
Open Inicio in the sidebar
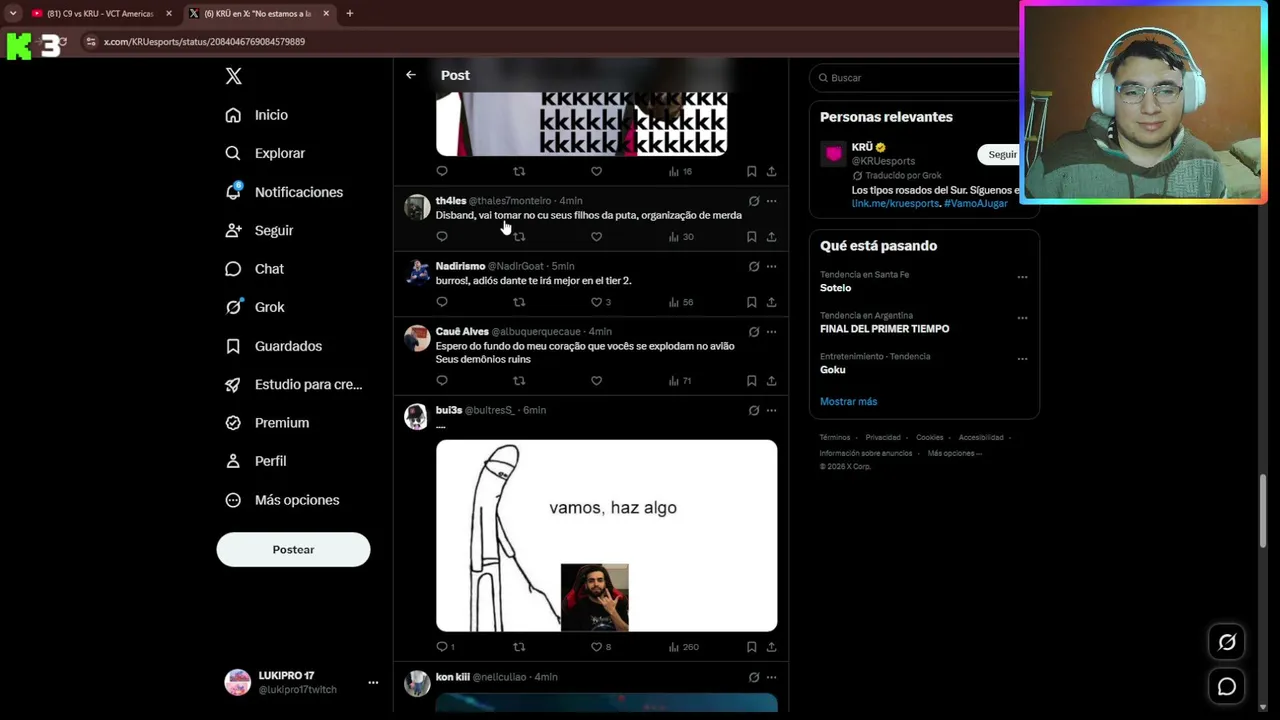tap(257, 115)
